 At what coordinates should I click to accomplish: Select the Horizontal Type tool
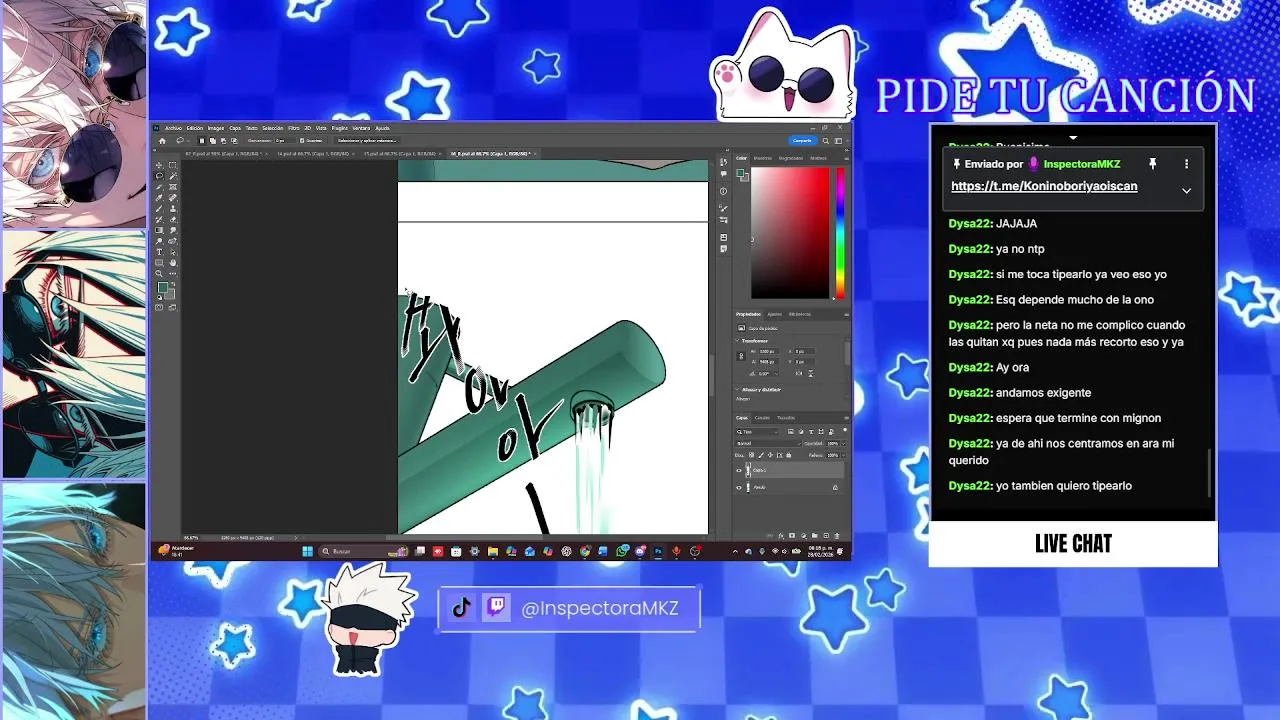point(159,252)
